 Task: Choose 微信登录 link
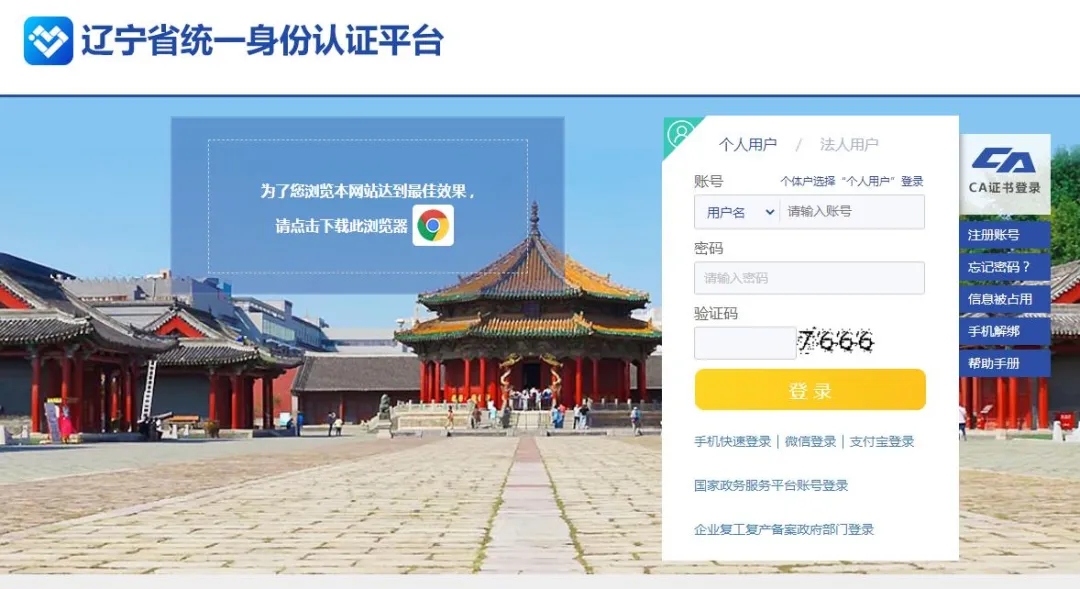point(810,442)
